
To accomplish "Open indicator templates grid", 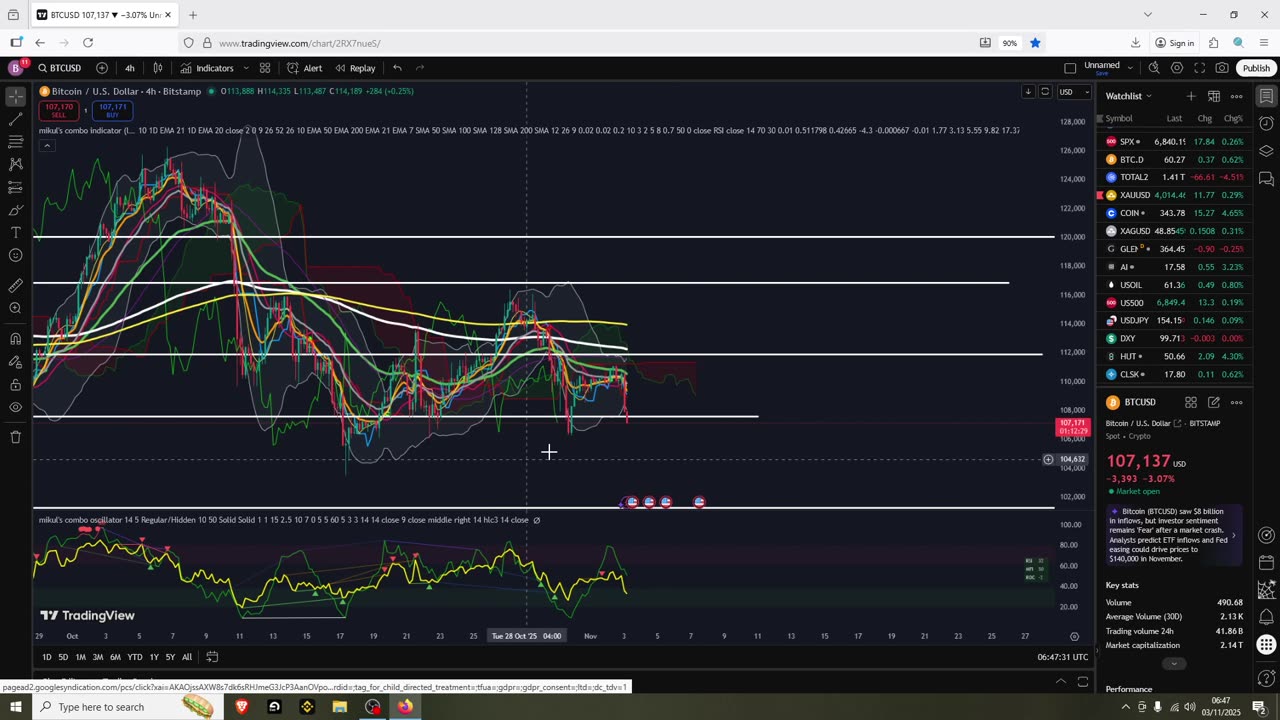I will [265, 68].
